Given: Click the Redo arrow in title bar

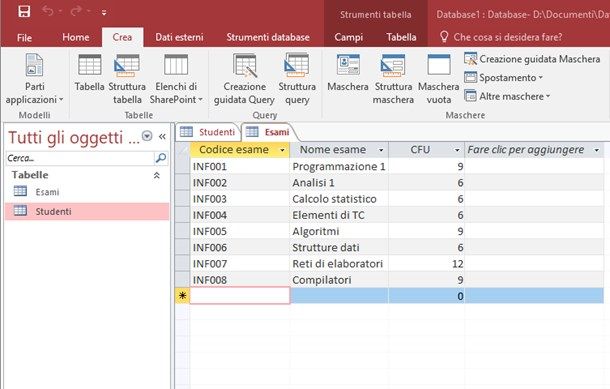Looking at the screenshot, I should (76, 11).
